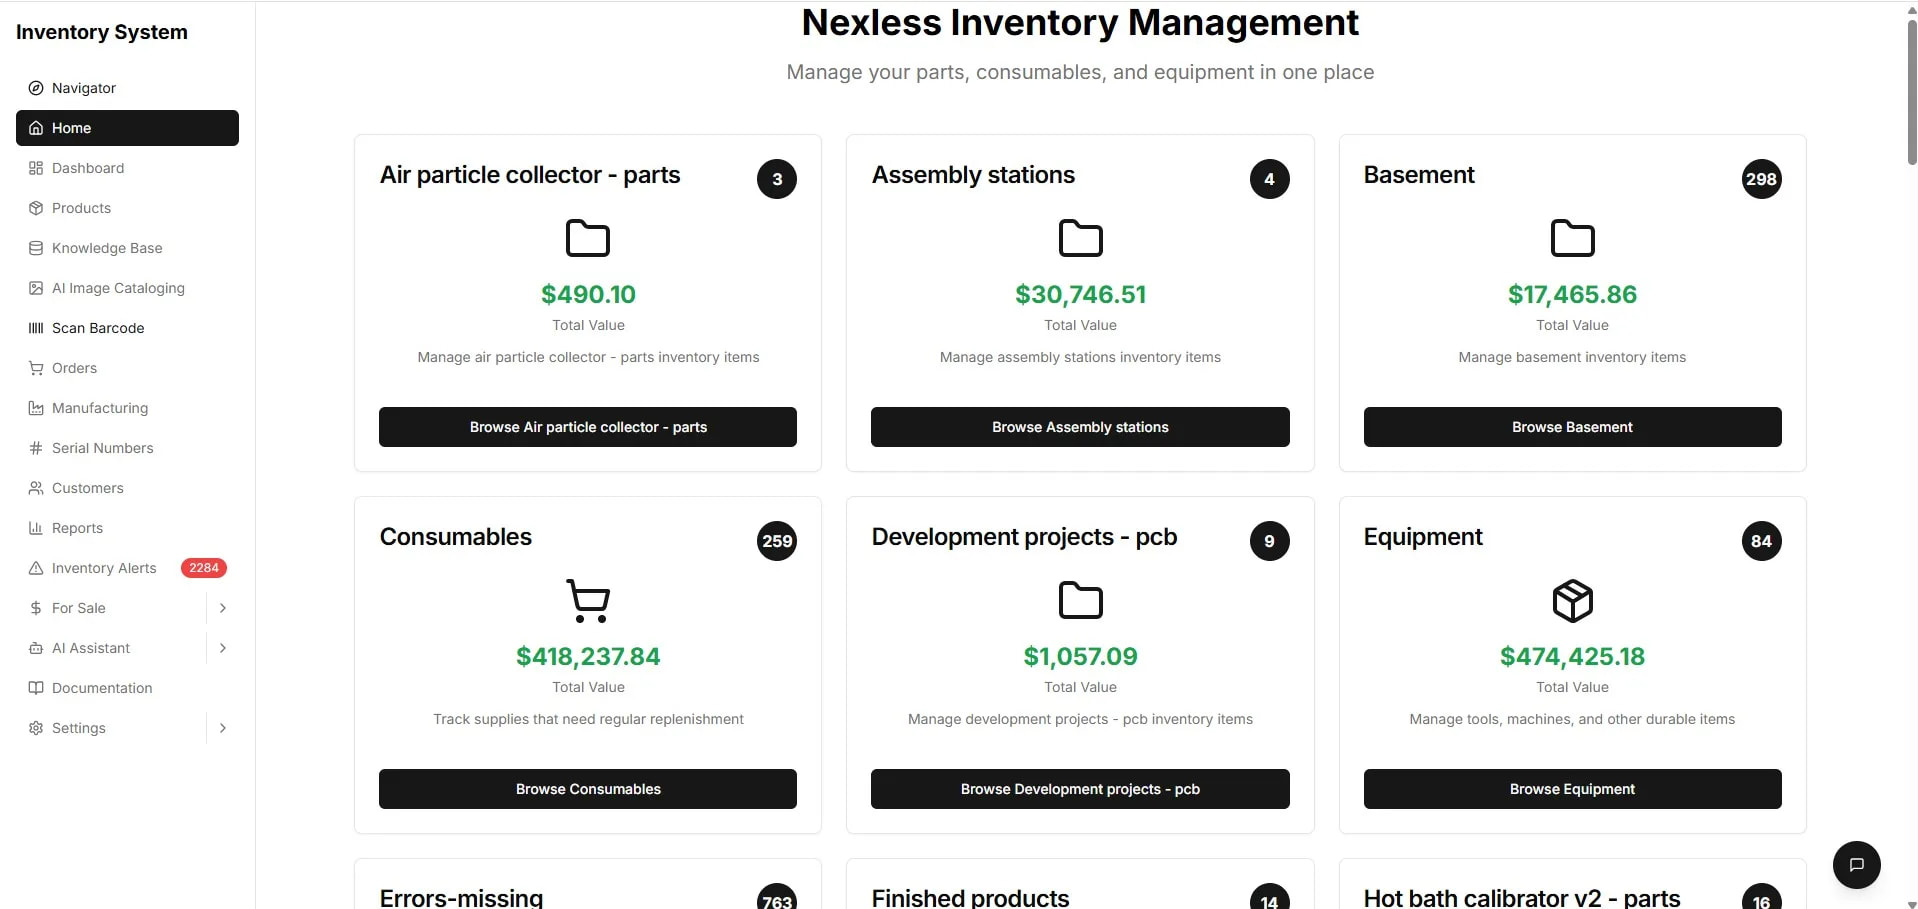Click Browse Basement button

1572,427
